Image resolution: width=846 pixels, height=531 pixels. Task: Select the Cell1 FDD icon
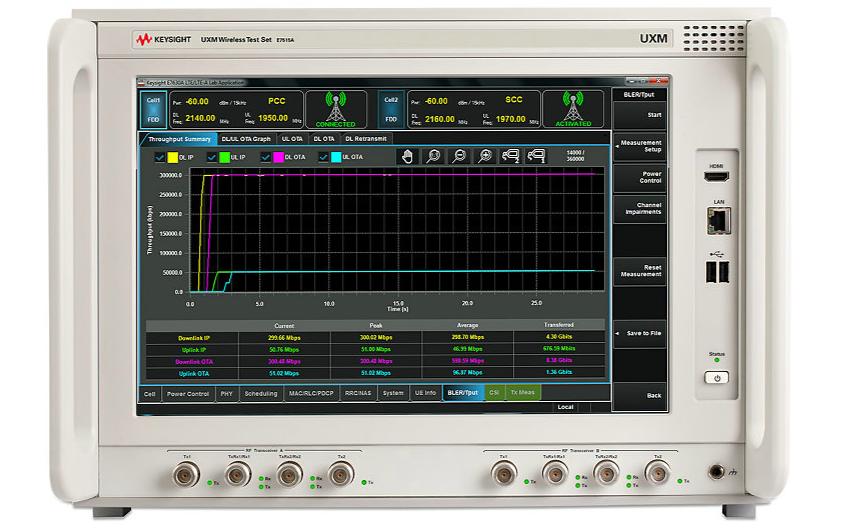tap(153, 110)
